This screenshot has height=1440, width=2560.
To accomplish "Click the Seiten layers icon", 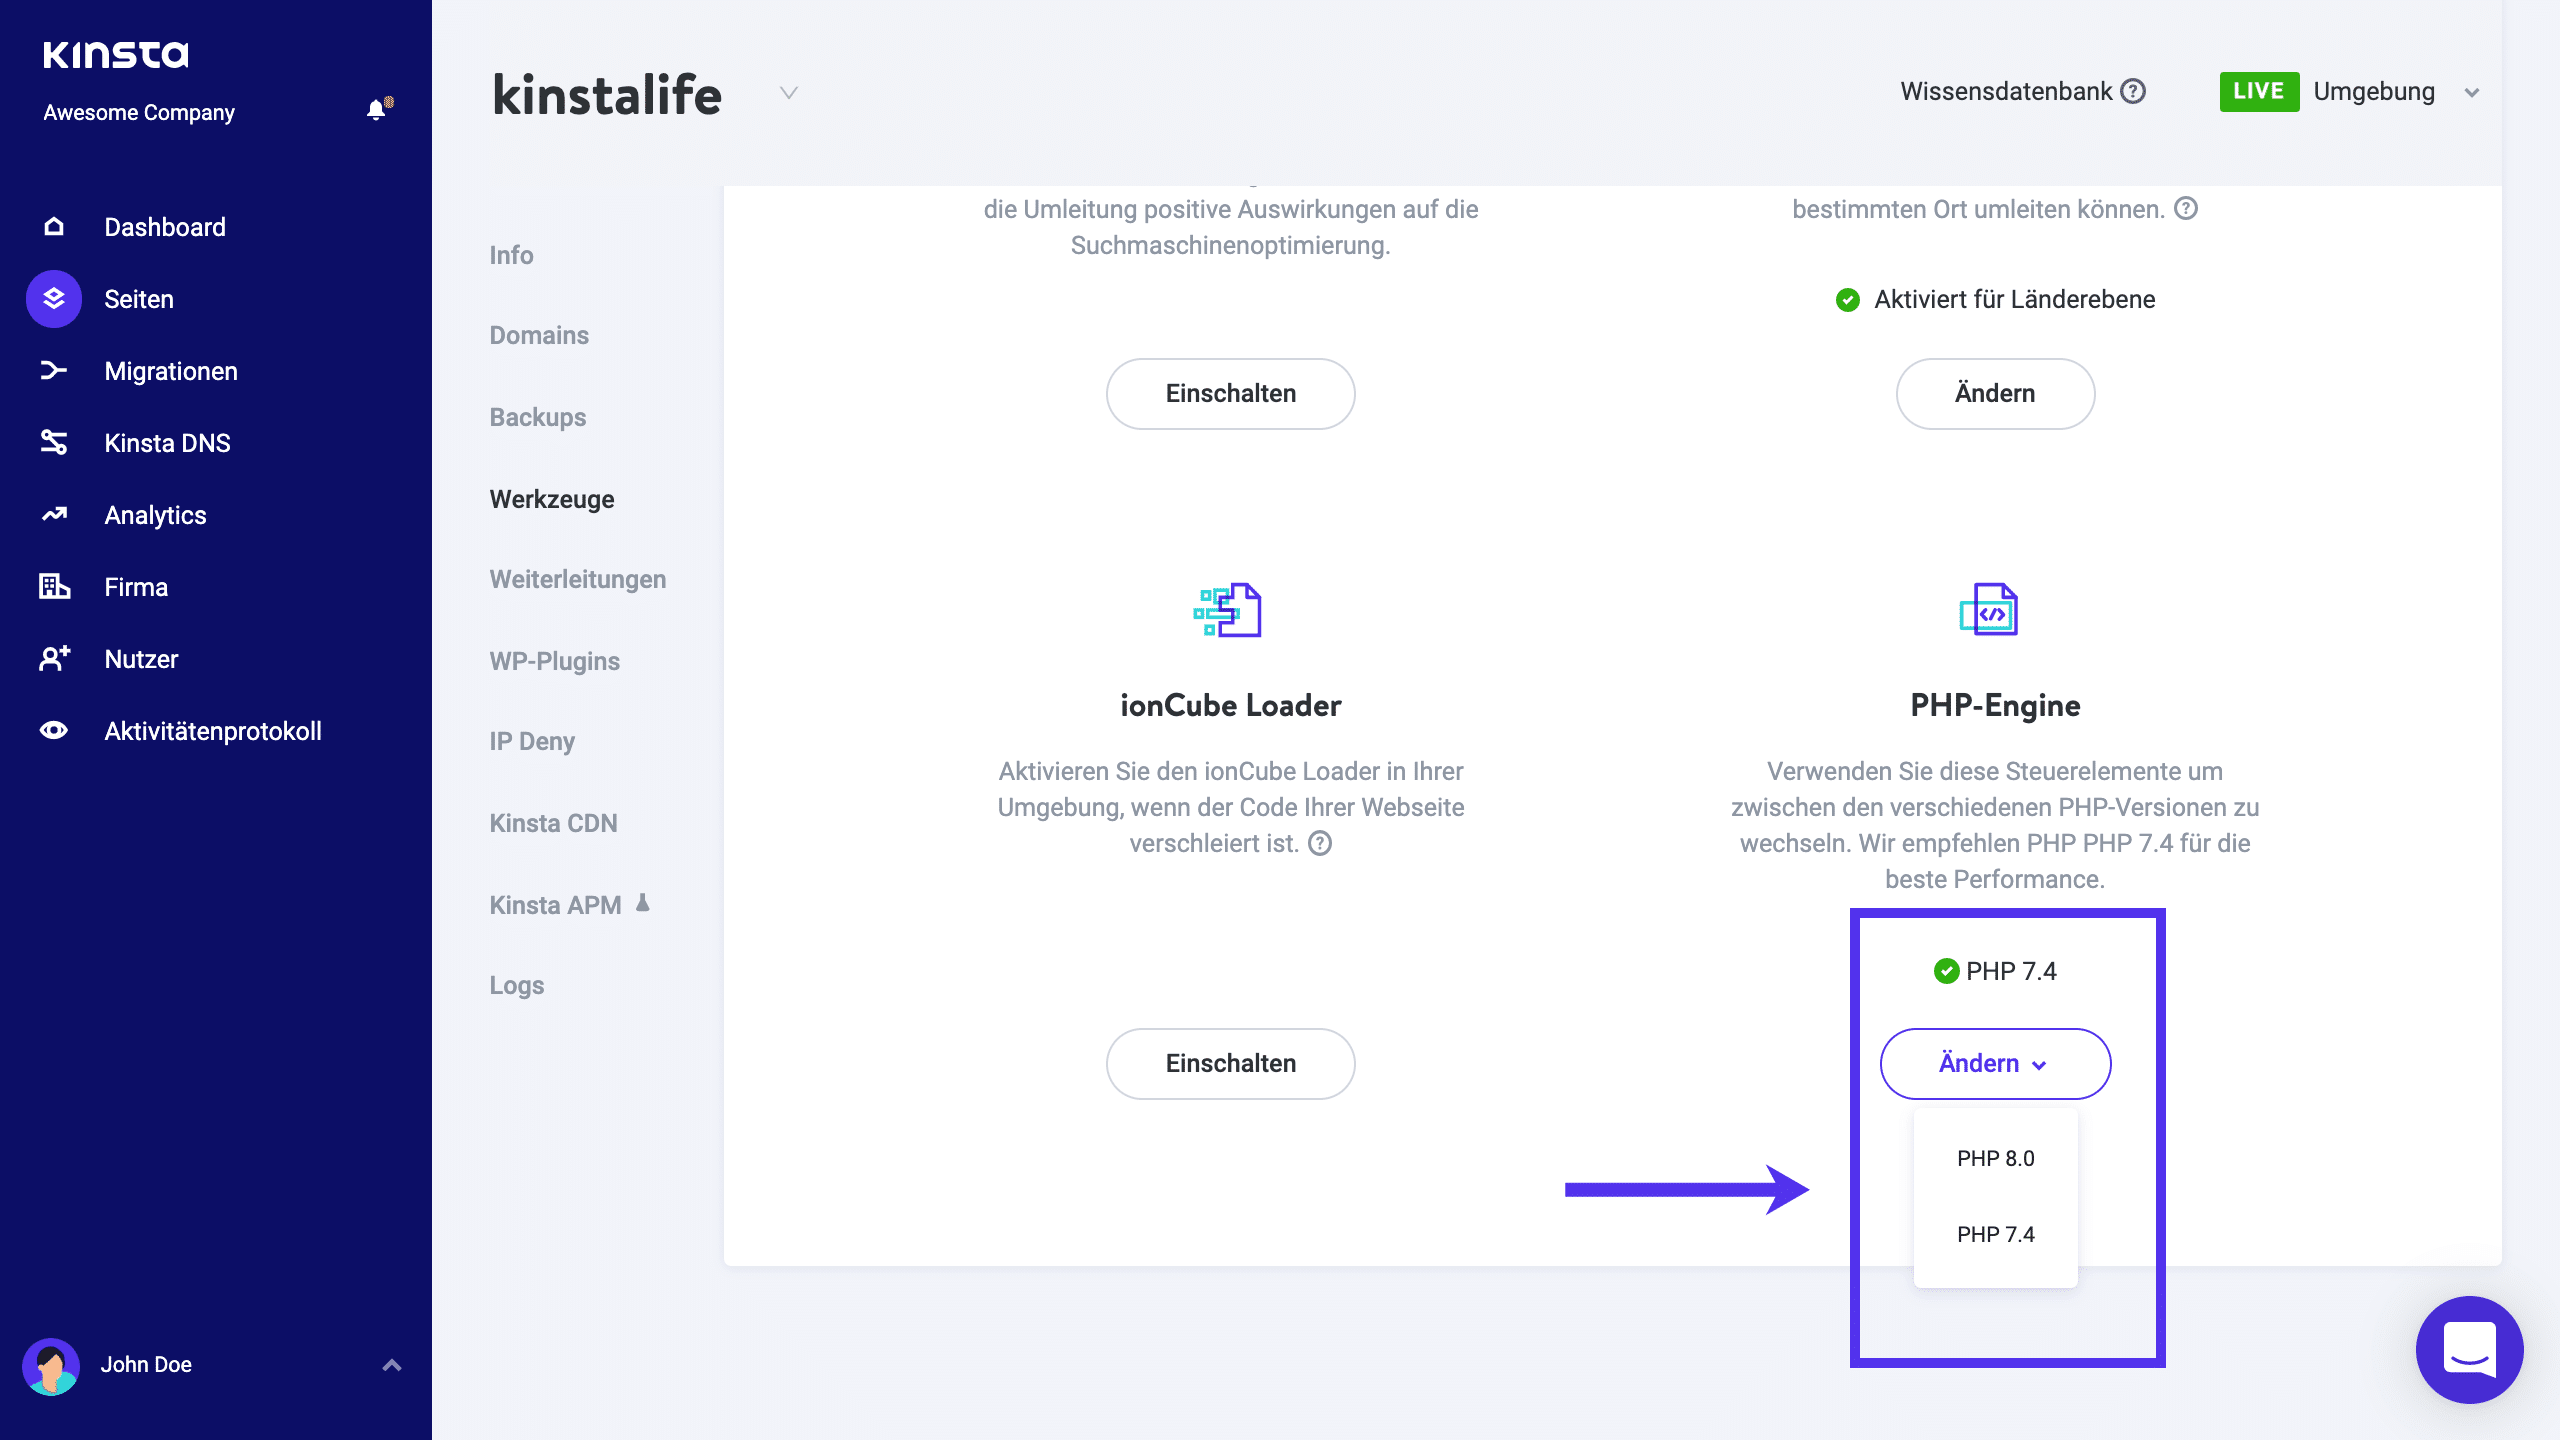I will [x=53, y=298].
